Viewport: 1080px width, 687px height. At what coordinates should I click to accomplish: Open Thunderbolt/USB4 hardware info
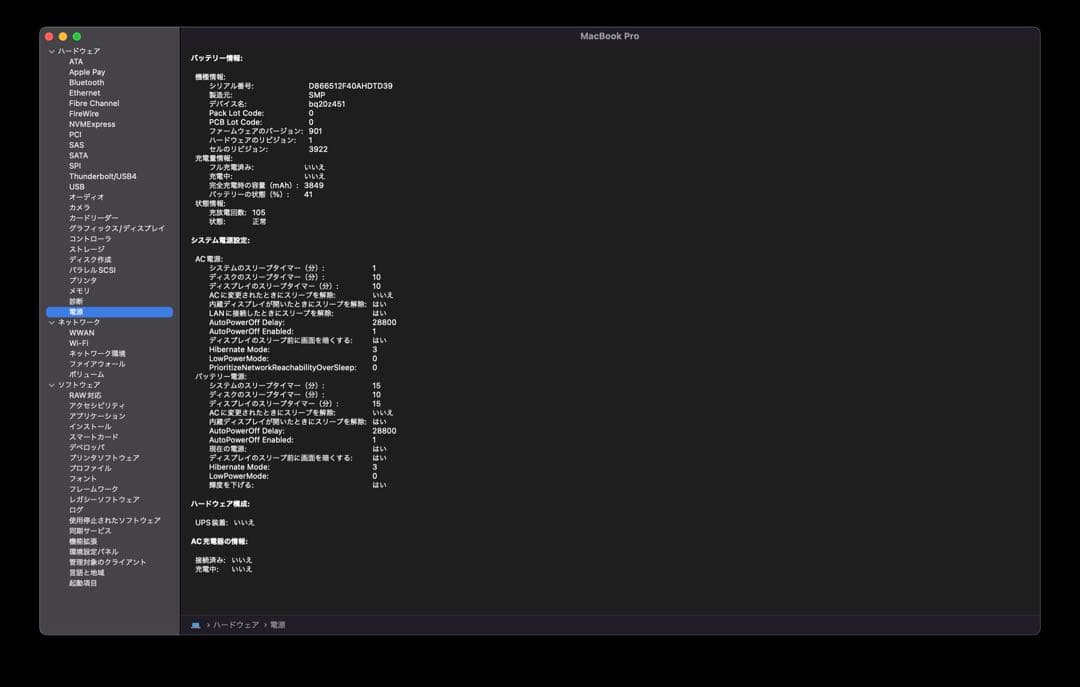(x=102, y=176)
